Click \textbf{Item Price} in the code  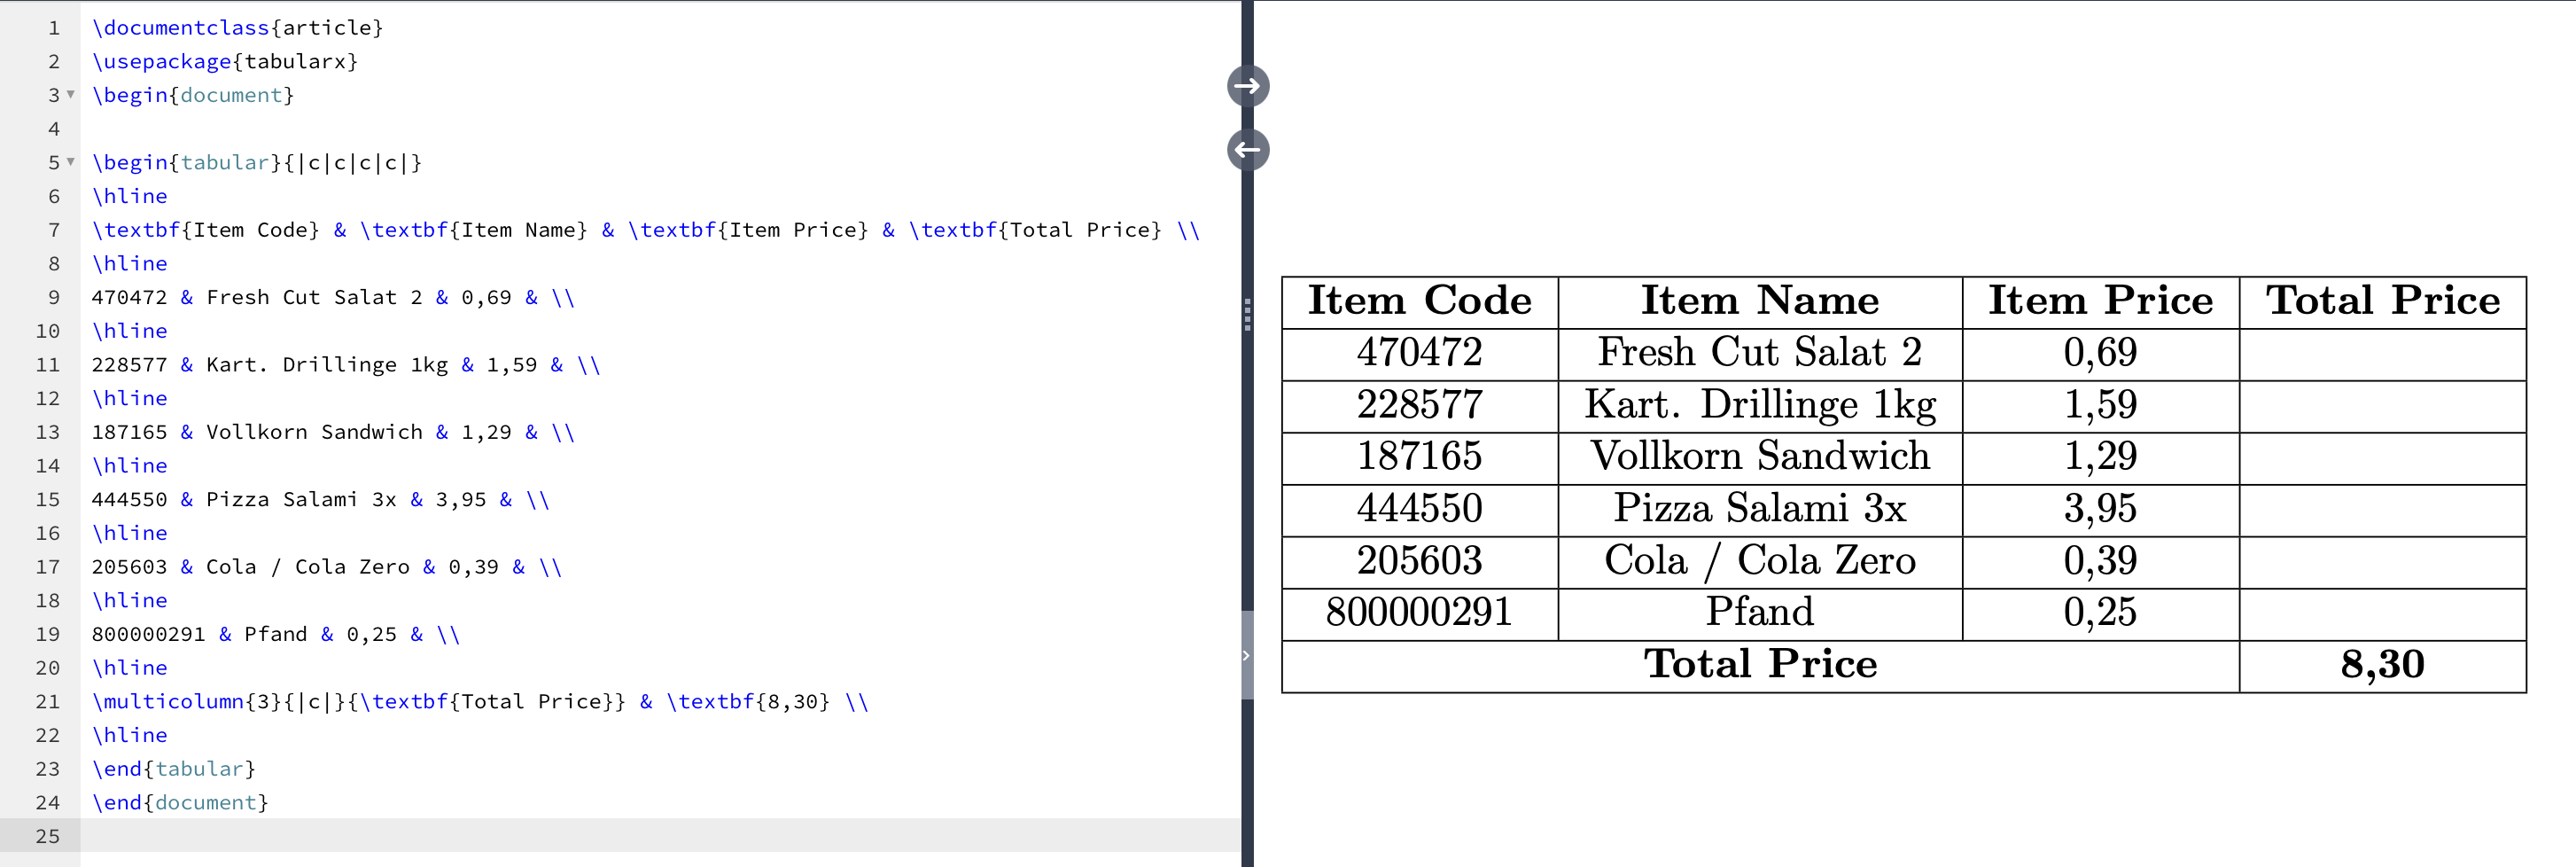pyautogui.click(x=748, y=230)
